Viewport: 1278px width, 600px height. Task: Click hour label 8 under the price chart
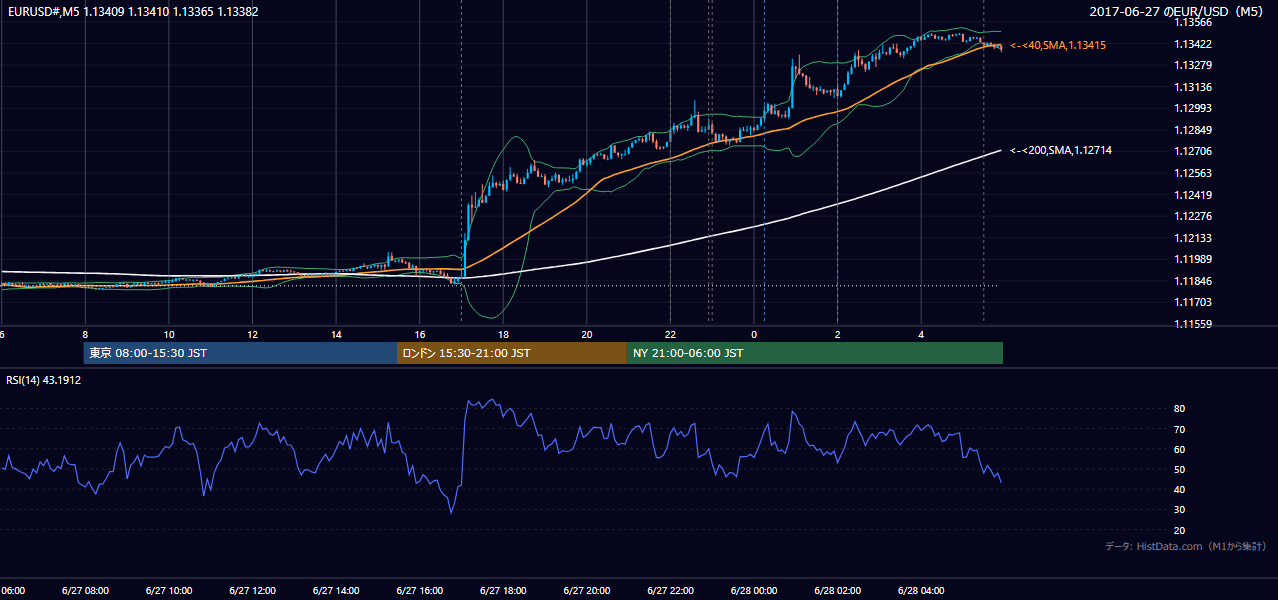tap(85, 334)
